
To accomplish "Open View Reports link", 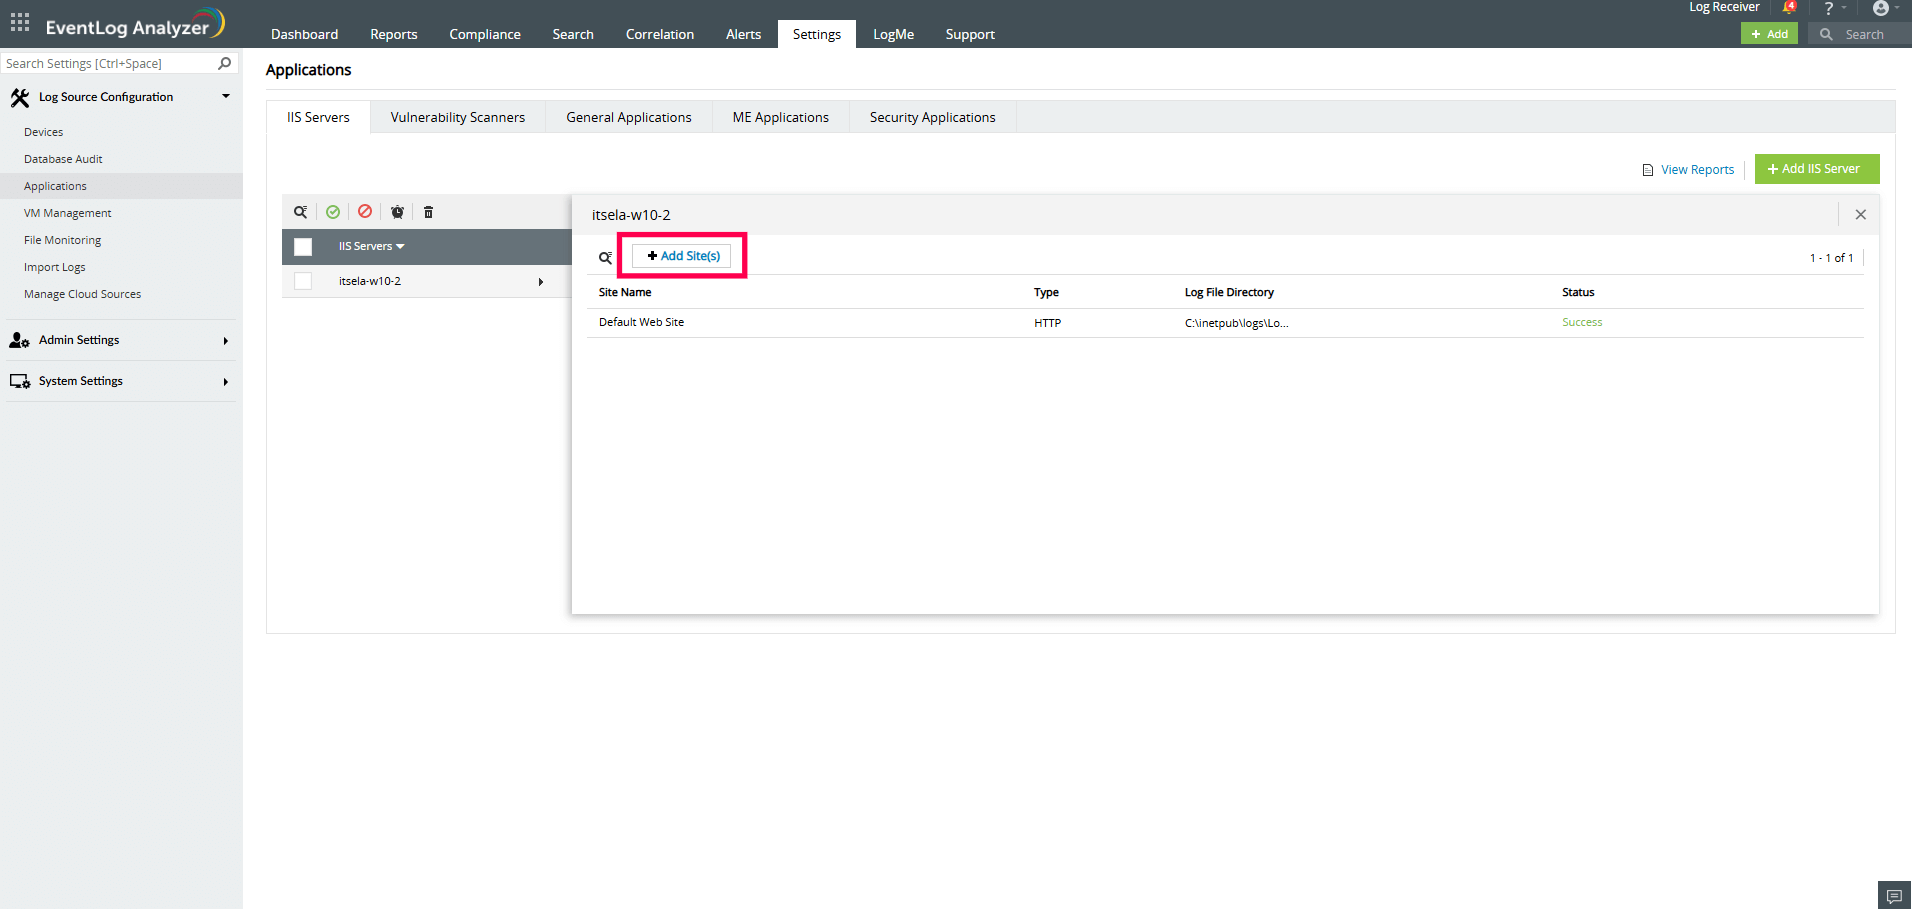I will [x=1695, y=169].
